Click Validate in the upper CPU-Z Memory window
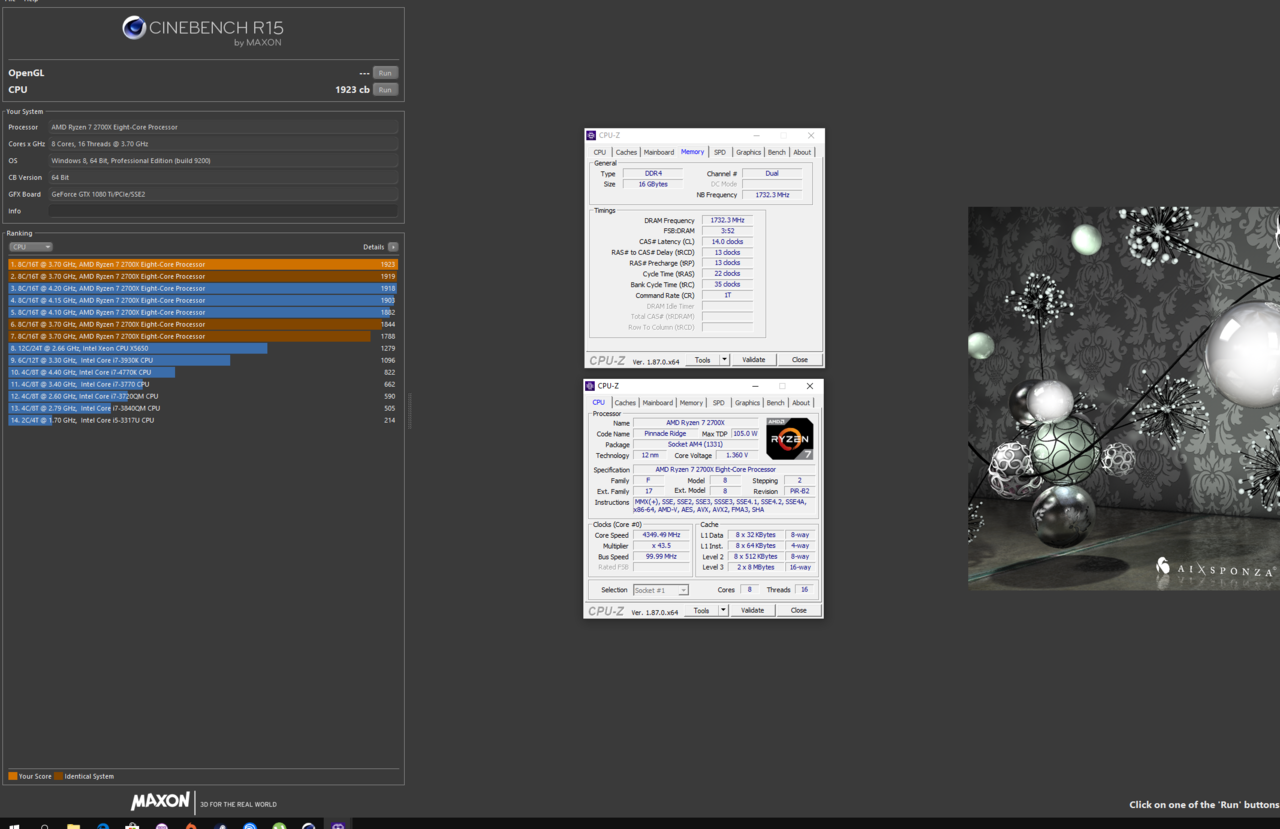Image resolution: width=1280 pixels, height=829 pixels. [x=754, y=360]
